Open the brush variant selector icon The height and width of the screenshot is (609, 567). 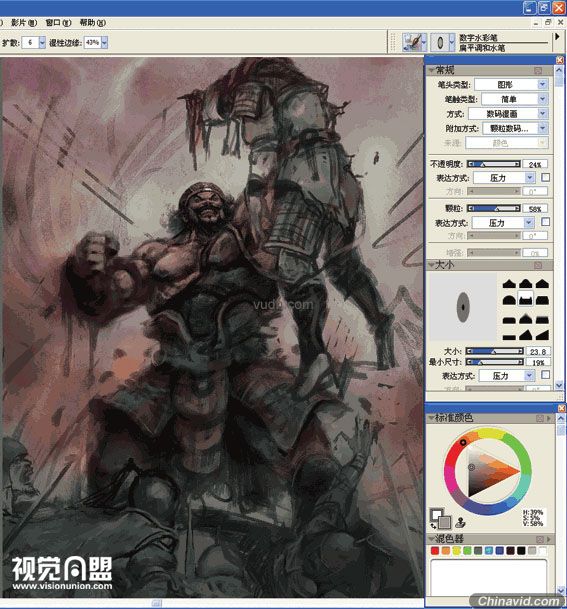click(442, 42)
